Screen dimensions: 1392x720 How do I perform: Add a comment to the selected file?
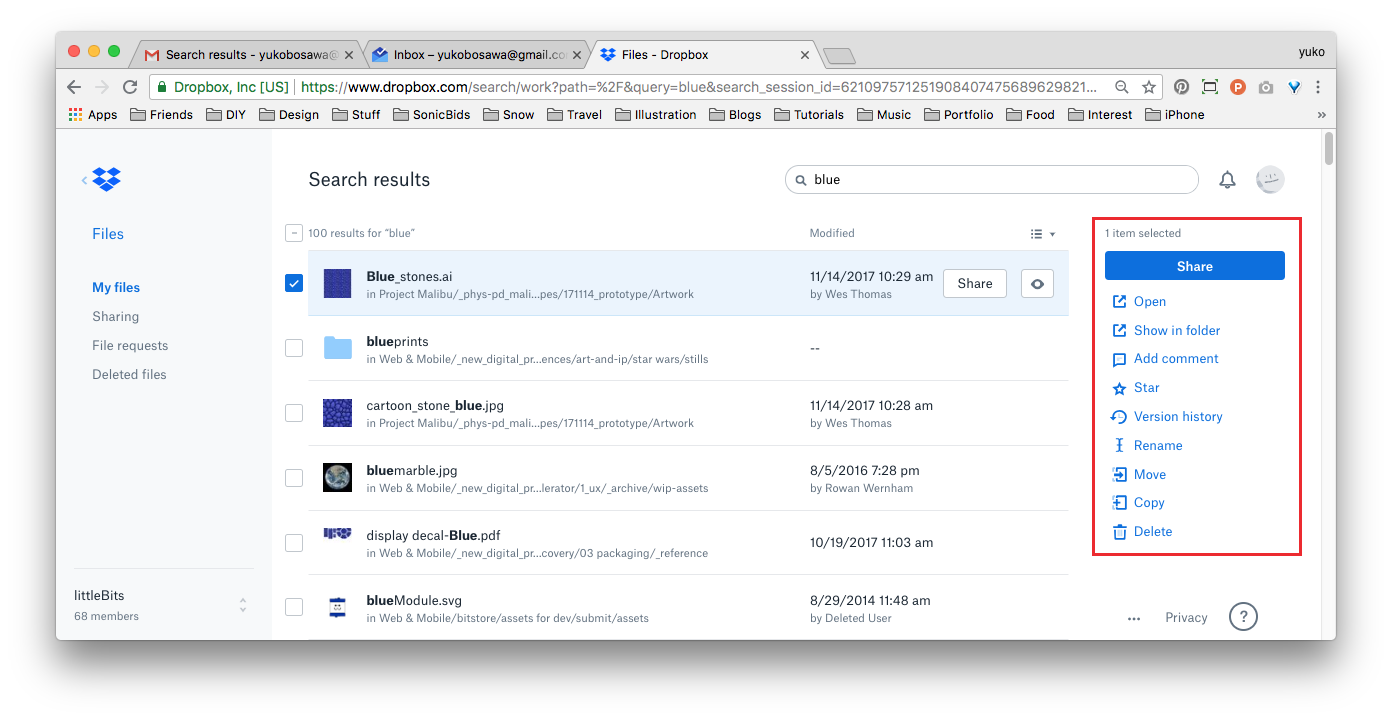click(1176, 358)
